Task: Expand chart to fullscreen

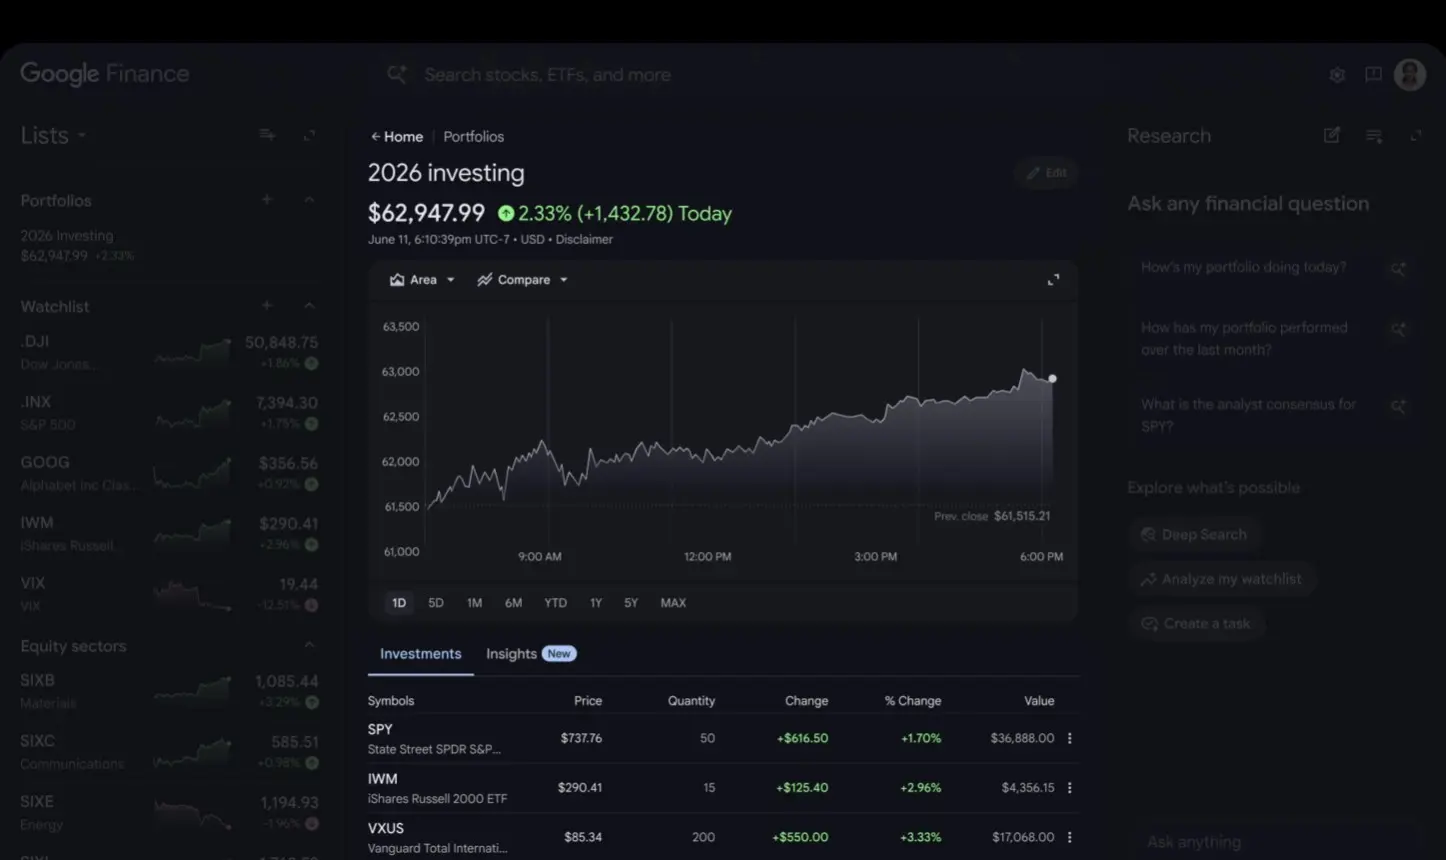Action: (1053, 280)
